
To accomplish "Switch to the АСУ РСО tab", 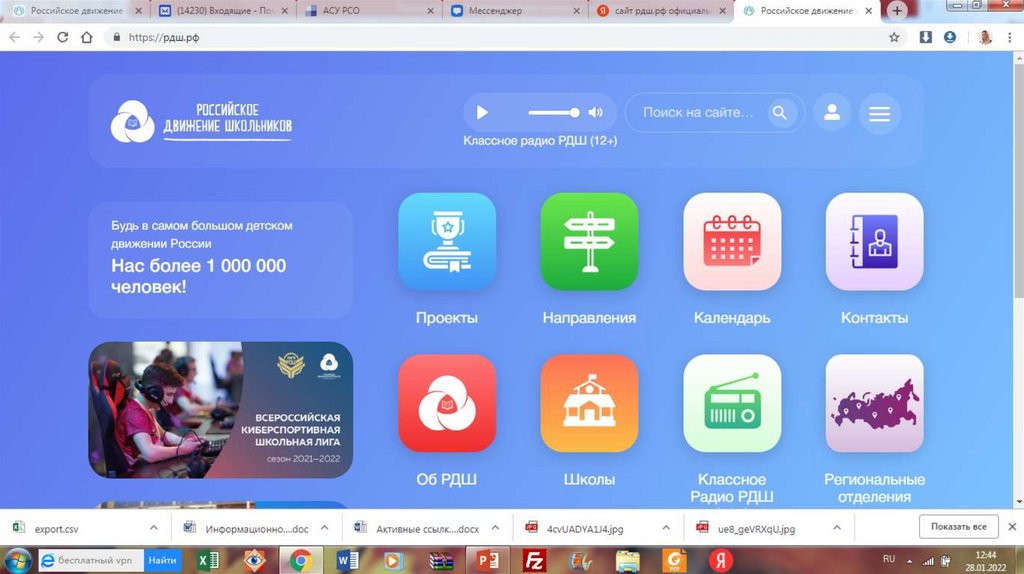I will [369, 11].
